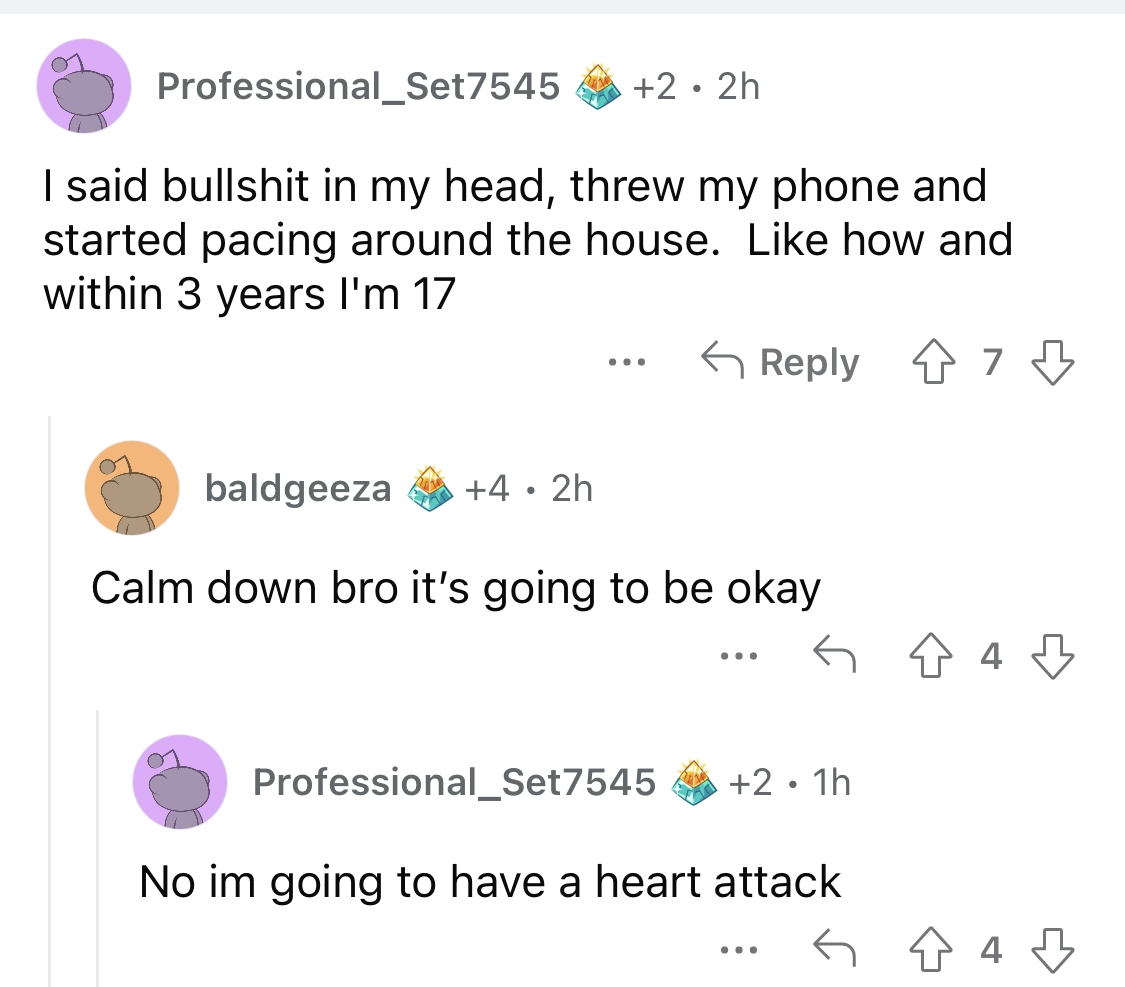
Task: Upvote baldgeeza's comment
Action: tap(931, 656)
